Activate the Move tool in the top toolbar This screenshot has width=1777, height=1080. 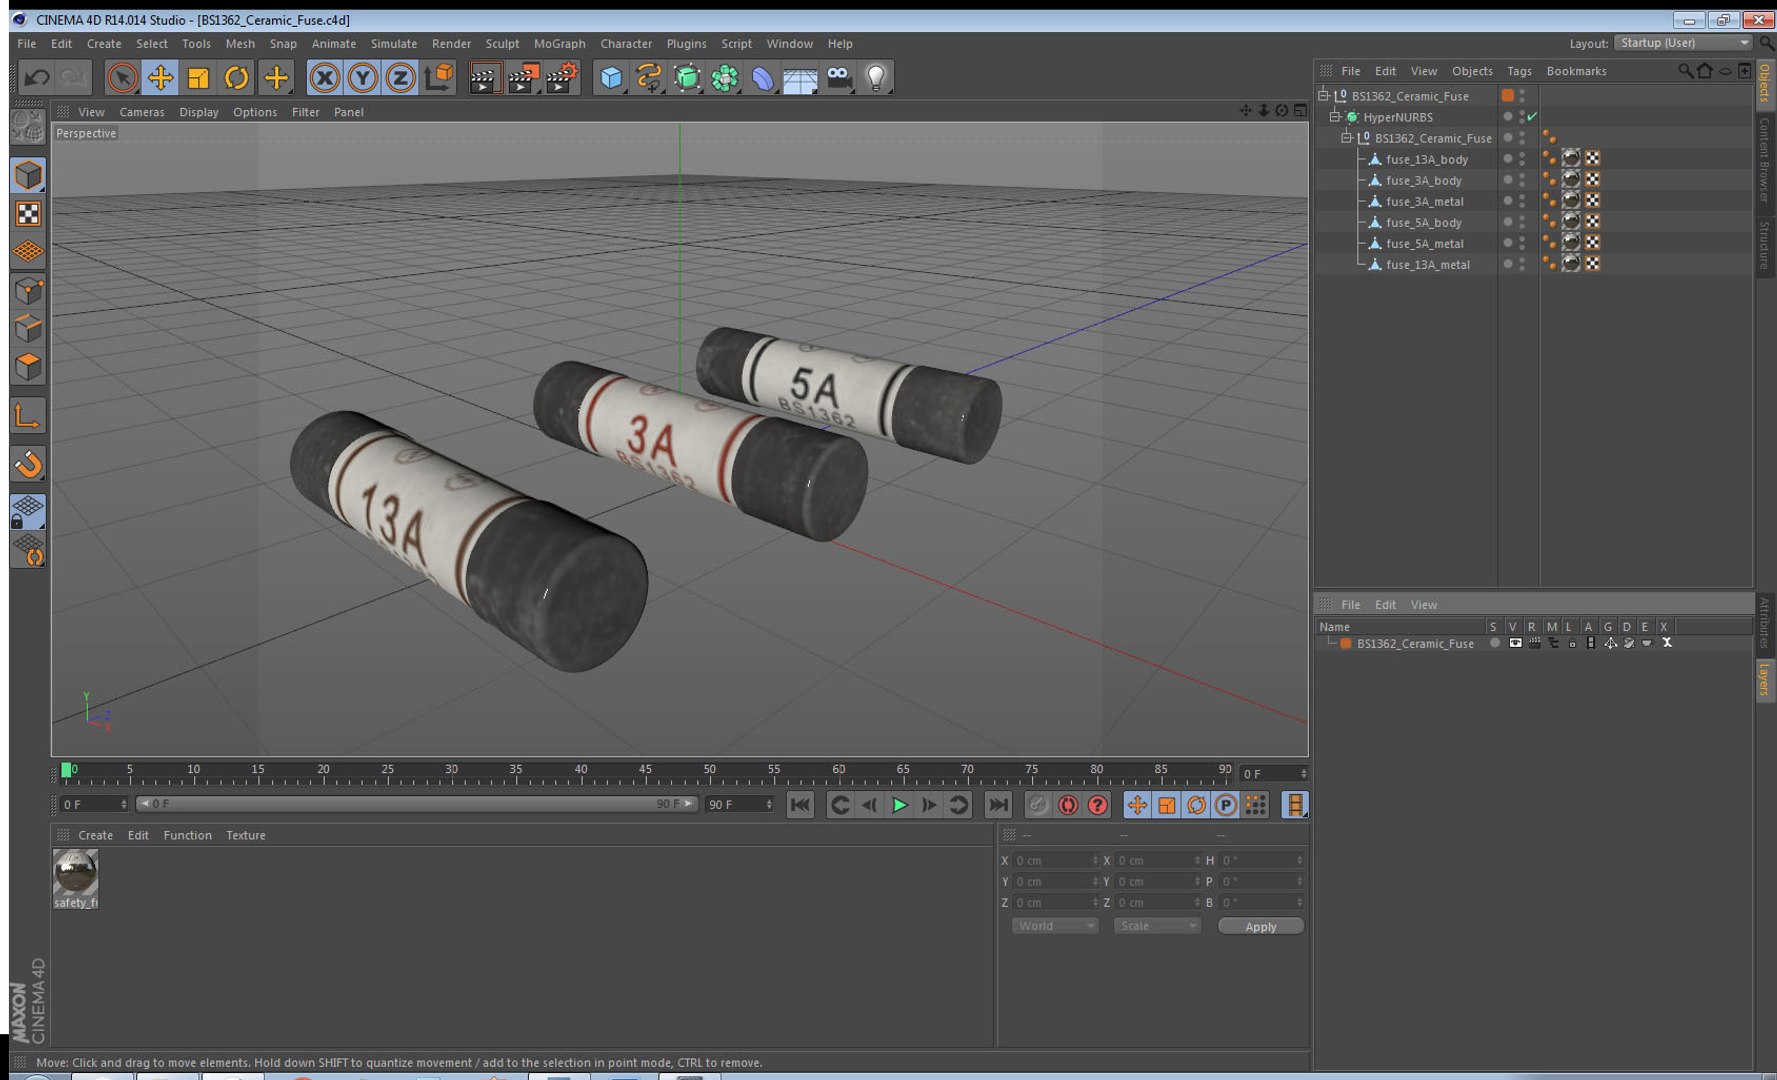pos(160,77)
